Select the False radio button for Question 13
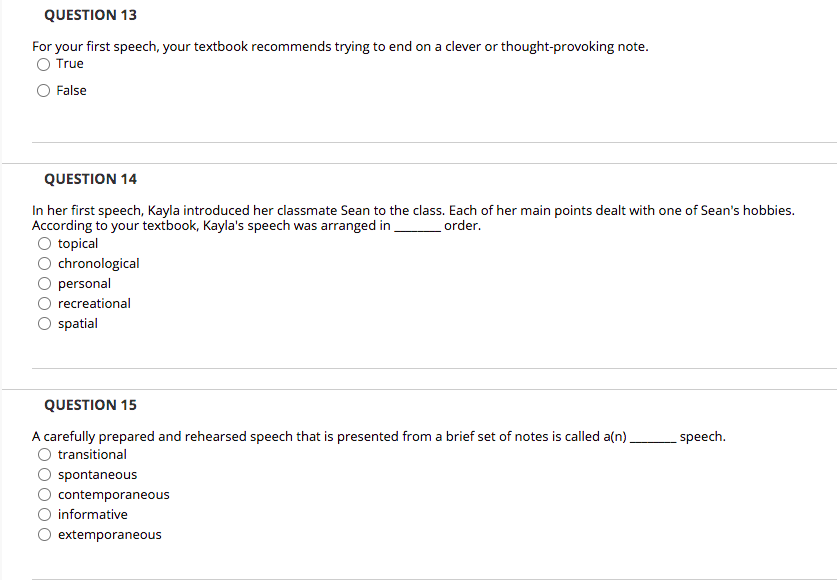 (44, 90)
